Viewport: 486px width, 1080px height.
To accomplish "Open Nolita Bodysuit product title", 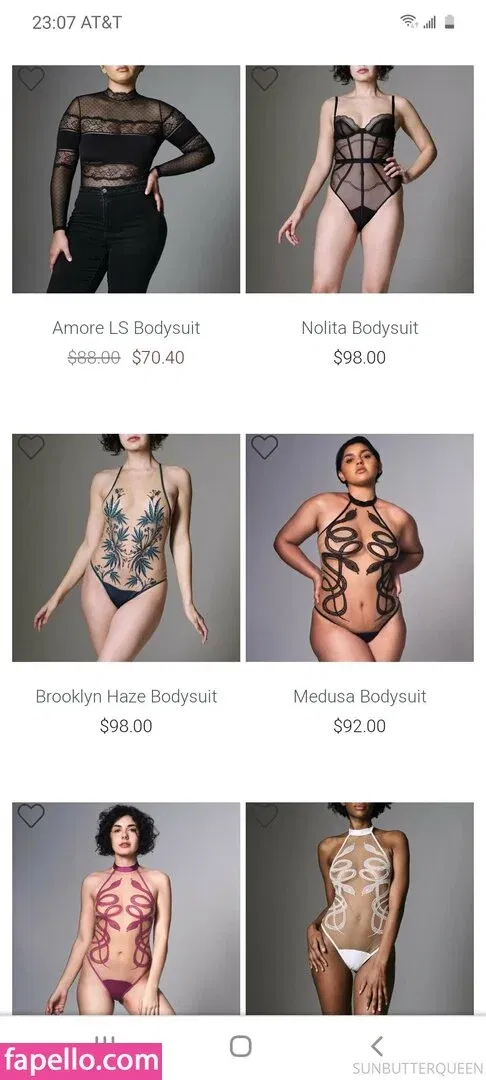I will point(359,328).
